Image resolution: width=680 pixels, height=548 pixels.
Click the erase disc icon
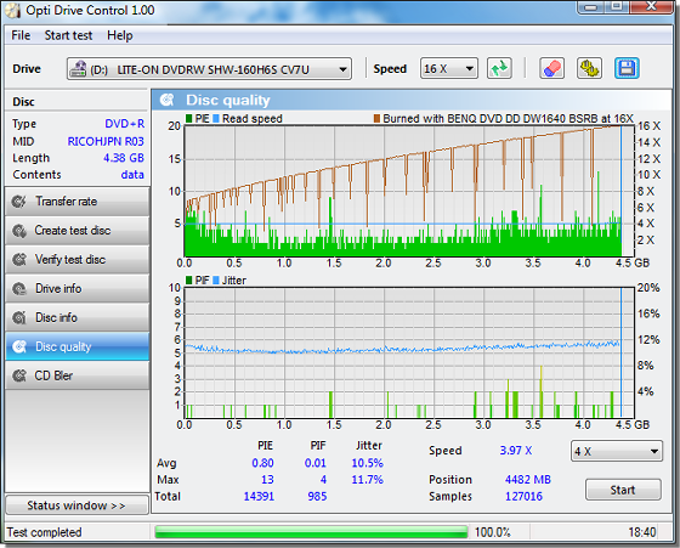pyautogui.click(x=552, y=68)
